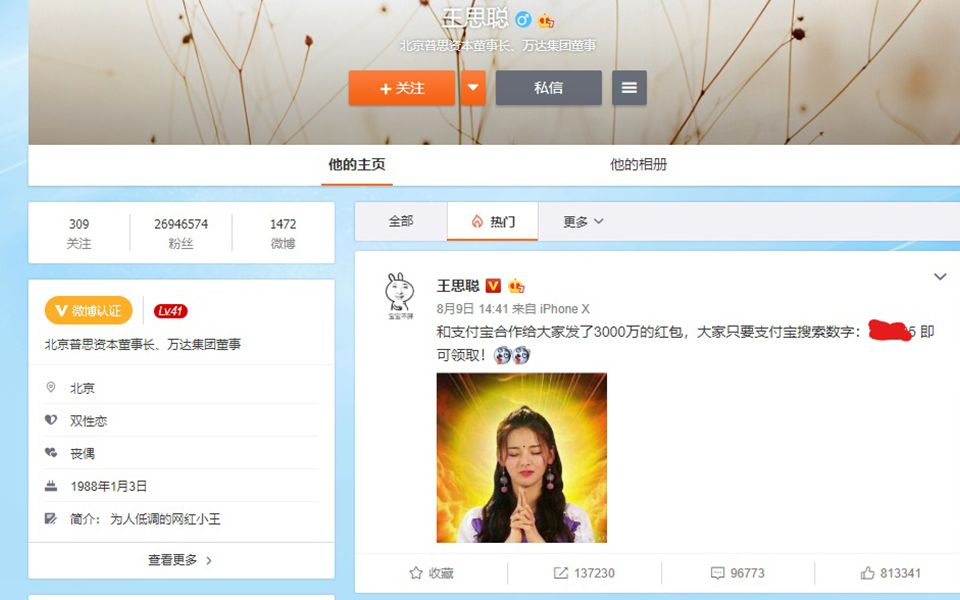Click the orange 关注 follow button
Screen dimensions: 960x600
coord(402,88)
